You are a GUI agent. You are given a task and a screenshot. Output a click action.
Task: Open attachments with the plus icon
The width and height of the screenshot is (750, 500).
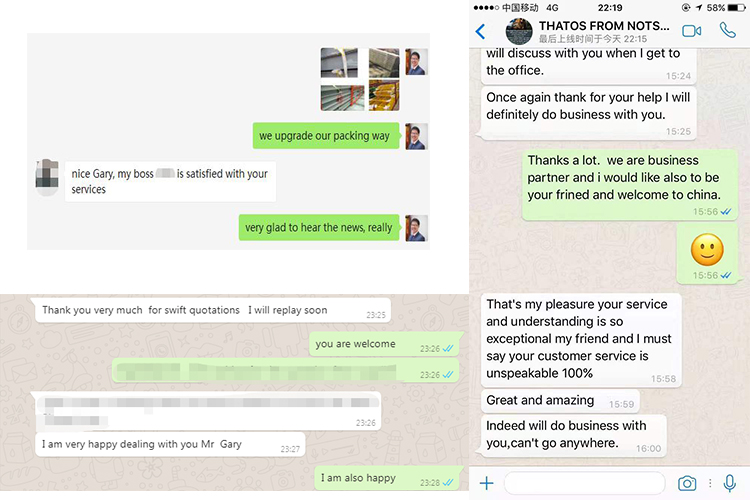486,483
